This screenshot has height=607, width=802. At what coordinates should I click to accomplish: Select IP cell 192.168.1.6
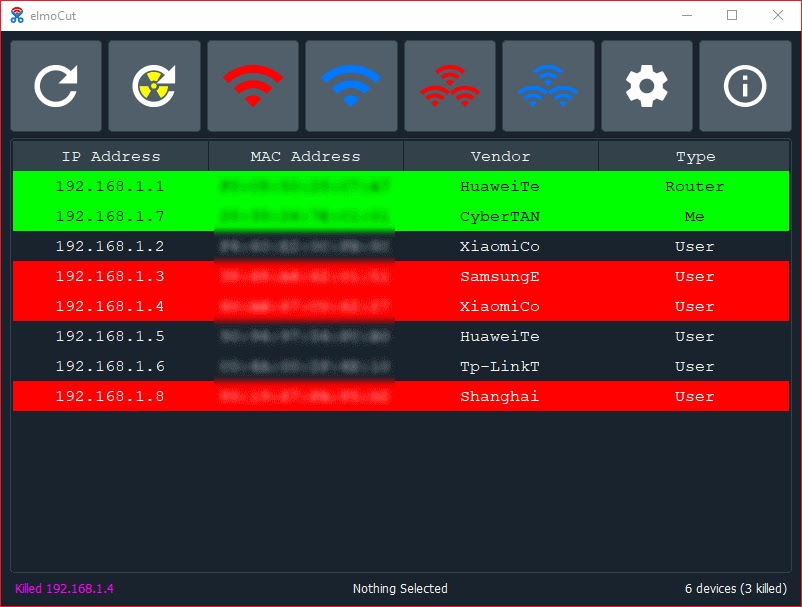(x=110, y=366)
